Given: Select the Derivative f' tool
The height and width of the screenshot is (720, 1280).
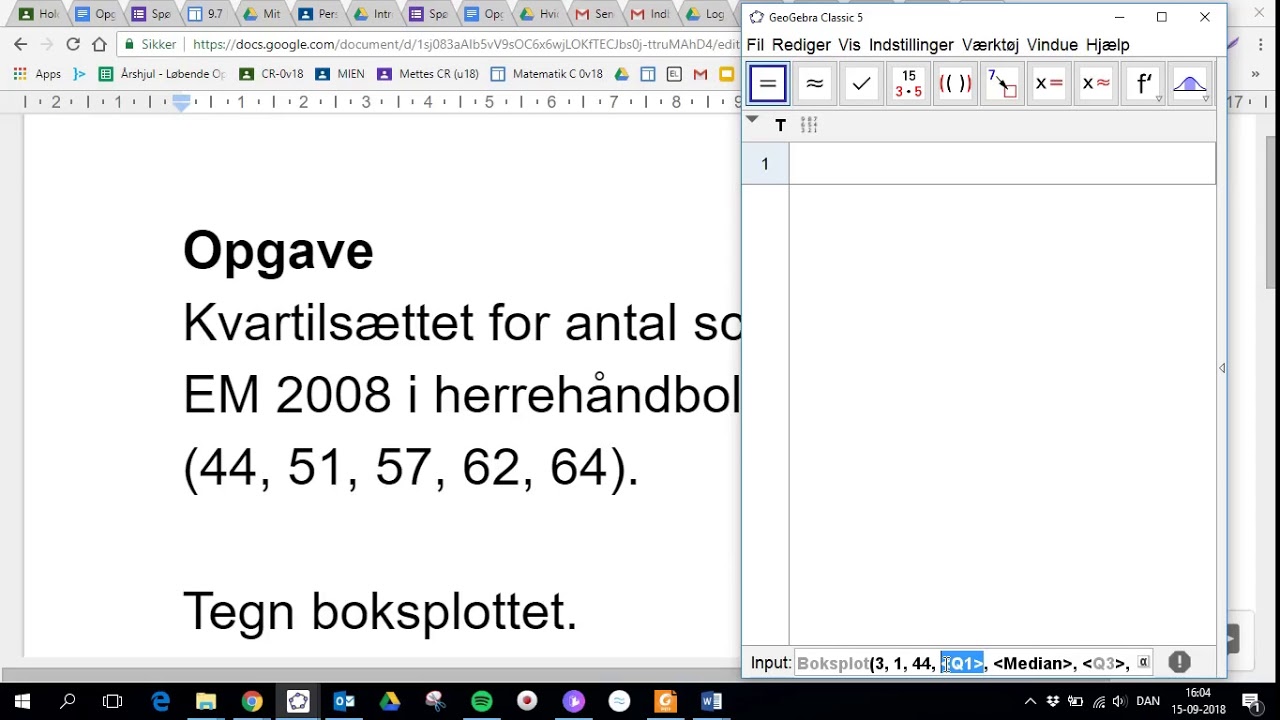Looking at the screenshot, I should [x=1142, y=84].
